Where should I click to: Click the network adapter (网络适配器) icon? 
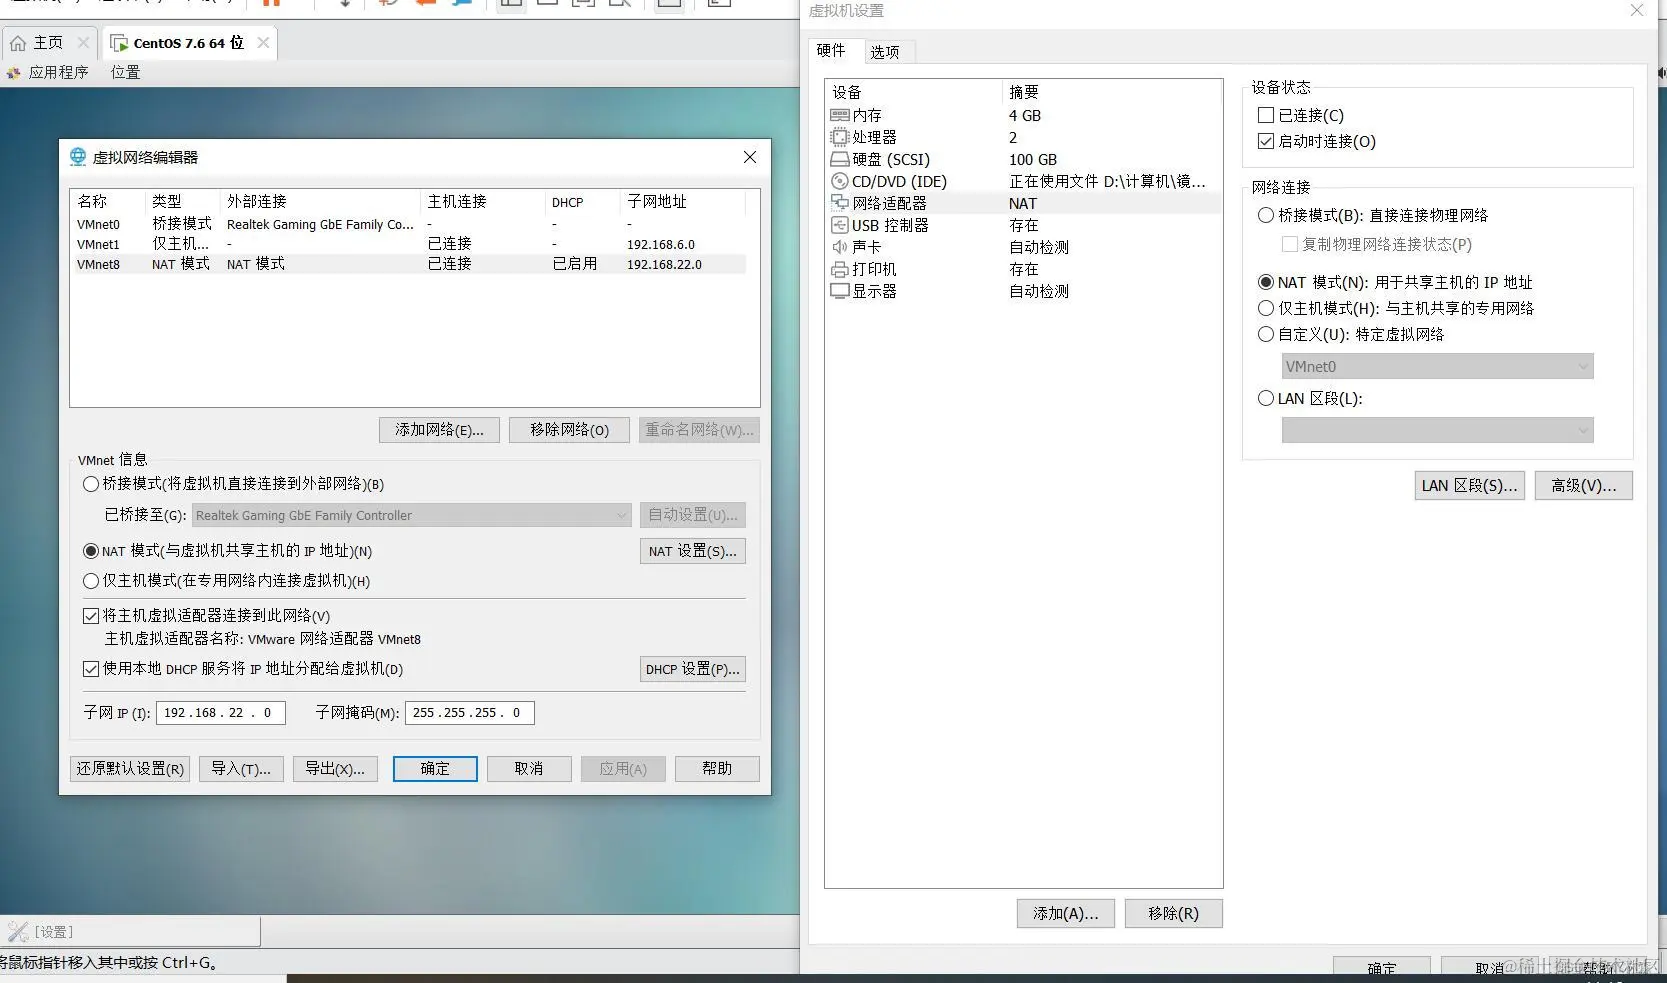pos(840,203)
